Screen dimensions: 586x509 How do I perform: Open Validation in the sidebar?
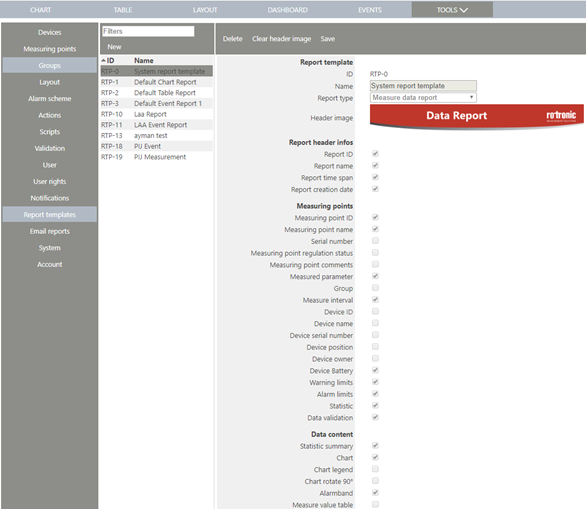coord(49,148)
